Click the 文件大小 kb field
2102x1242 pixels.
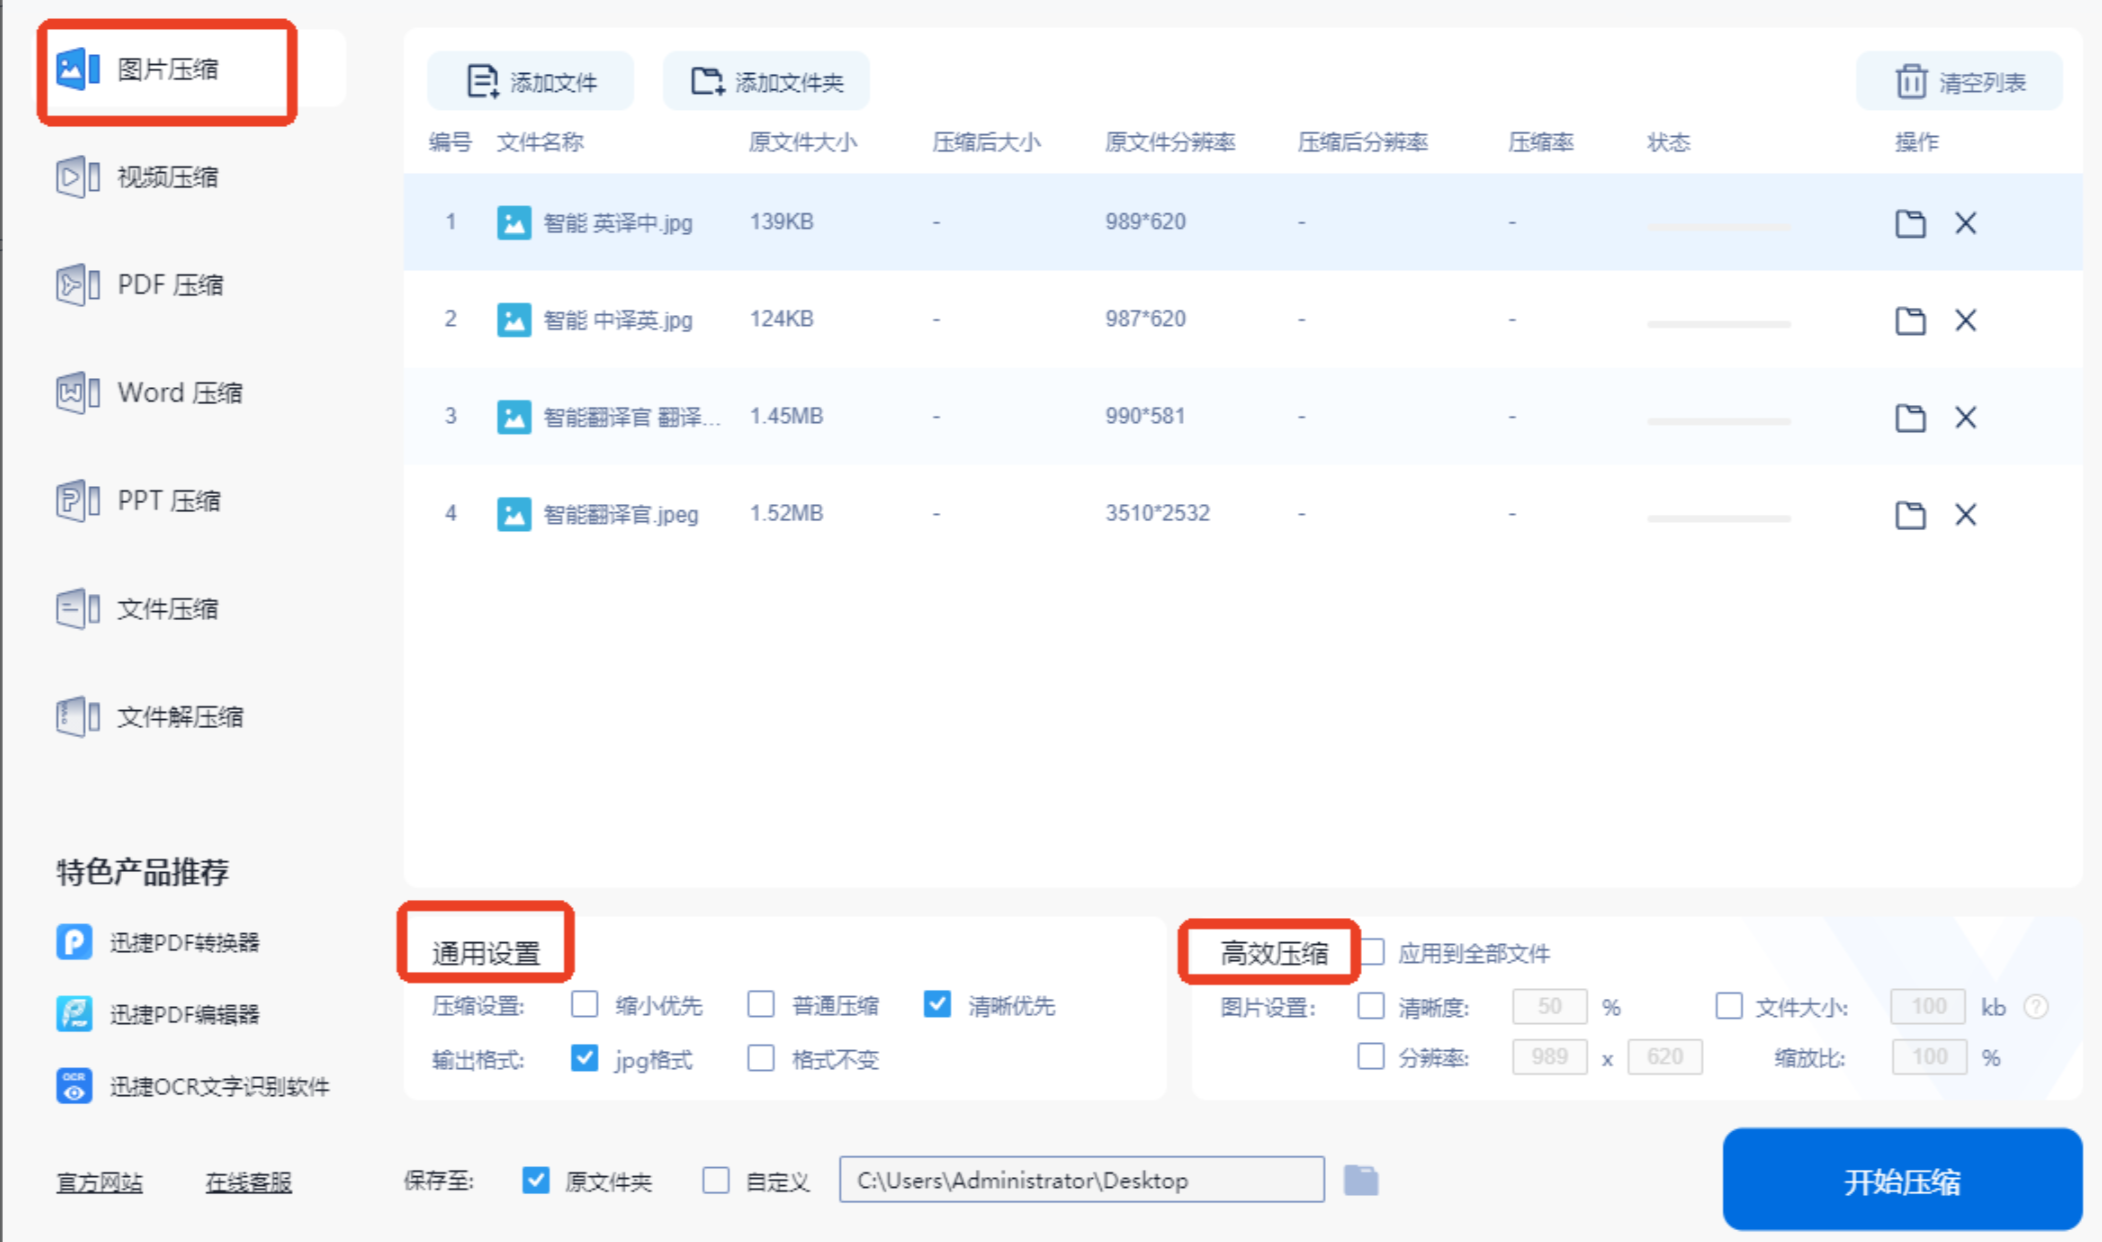tap(1928, 1006)
